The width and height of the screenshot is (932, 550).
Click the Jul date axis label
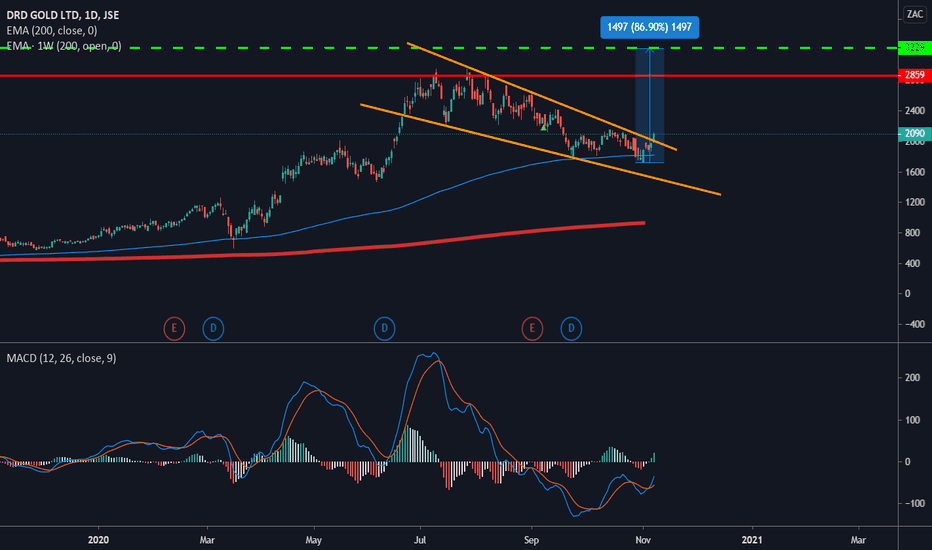[420, 540]
